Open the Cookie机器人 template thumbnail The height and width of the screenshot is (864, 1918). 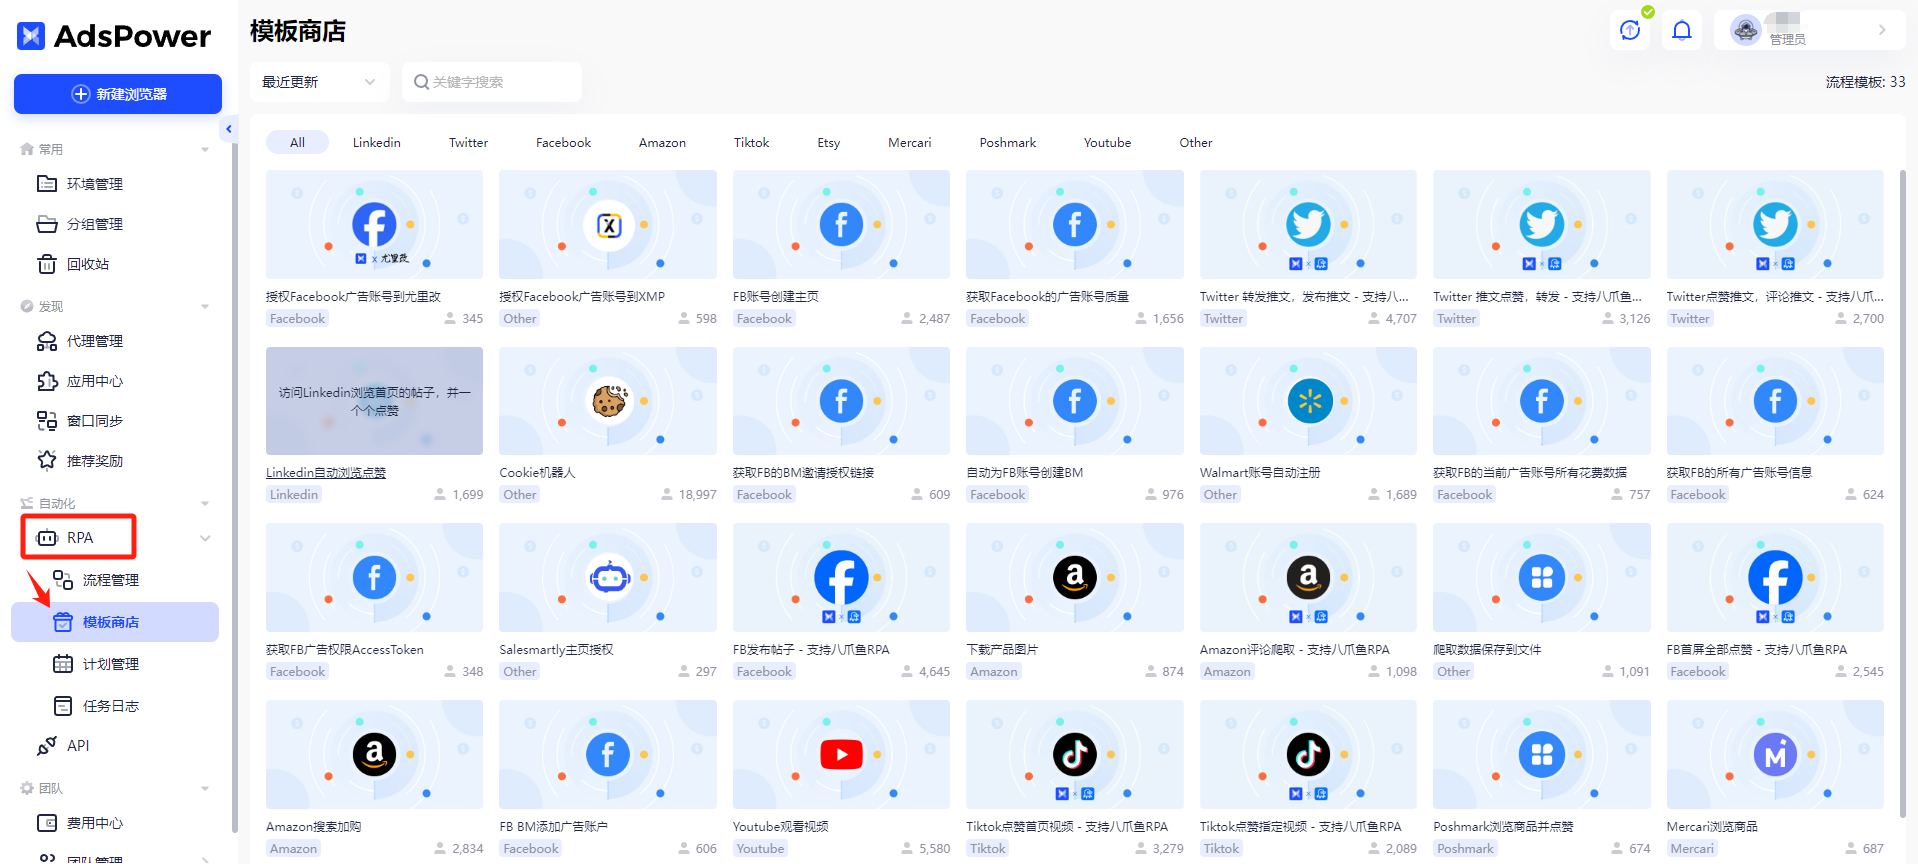coord(608,401)
